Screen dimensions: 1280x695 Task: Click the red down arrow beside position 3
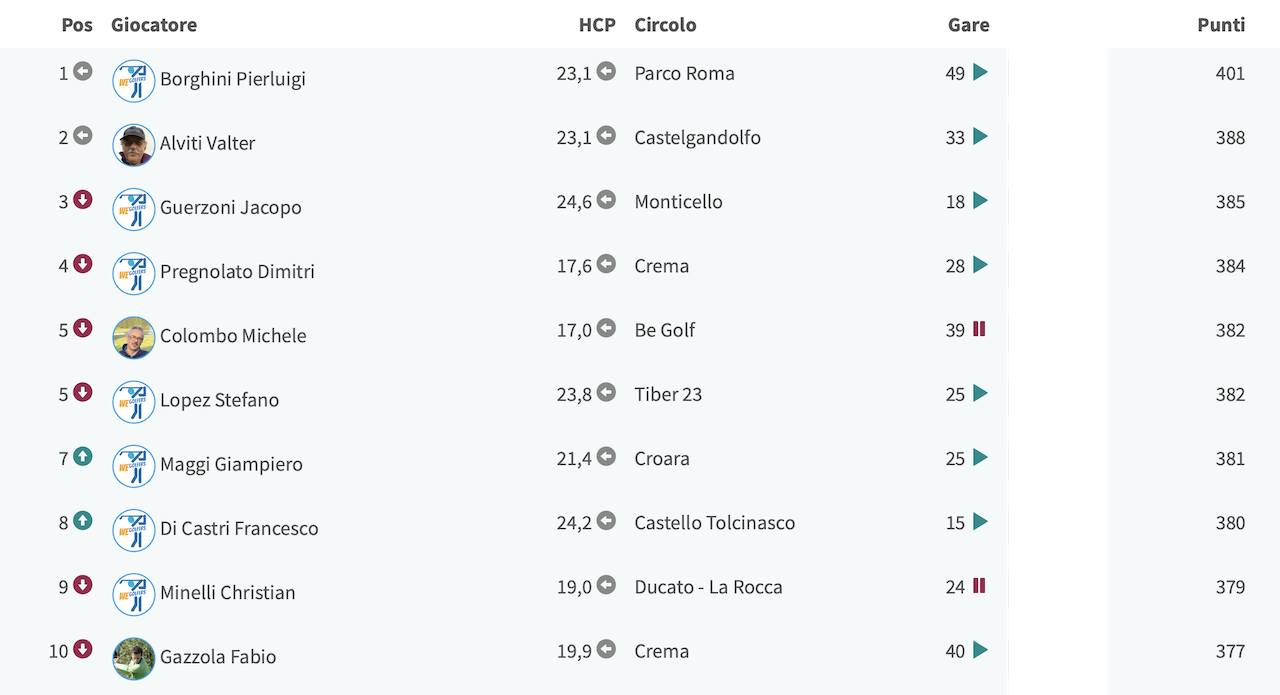pos(83,200)
